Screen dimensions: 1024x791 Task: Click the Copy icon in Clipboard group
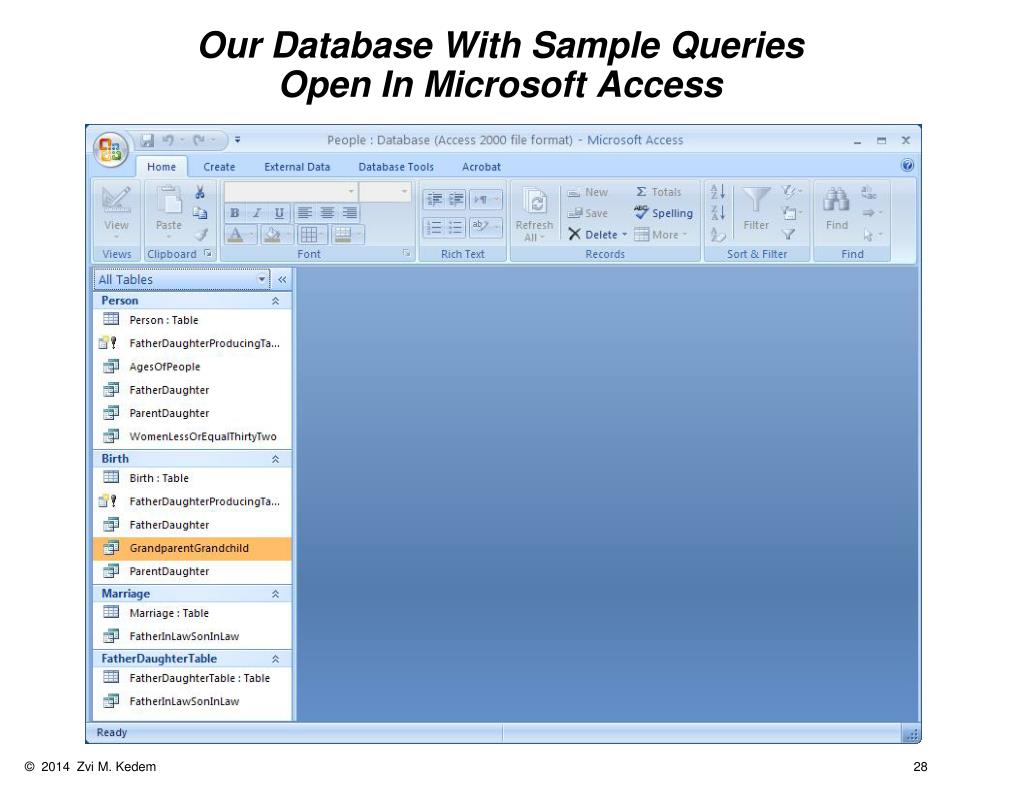200,213
